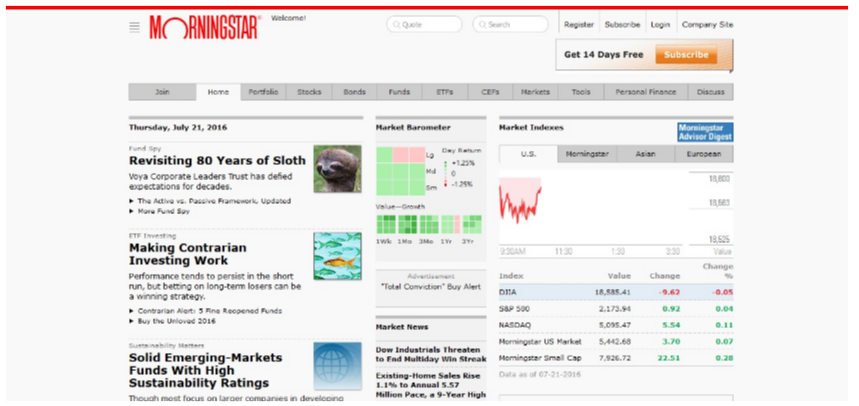859x406 pixels.
Task: Select the DJIA index row
Action: (616, 292)
